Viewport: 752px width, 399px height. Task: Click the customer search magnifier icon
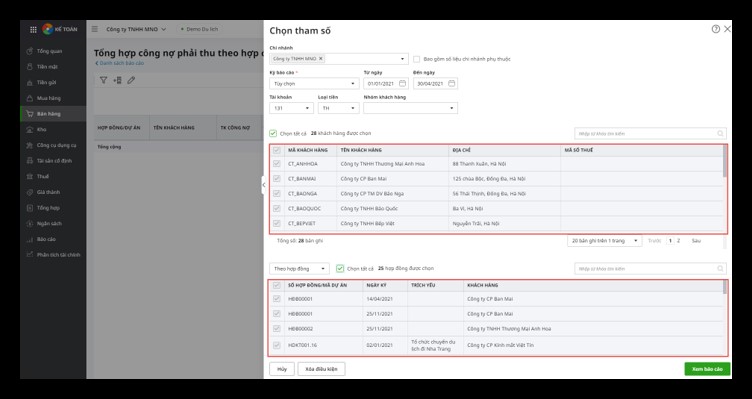point(720,134)
